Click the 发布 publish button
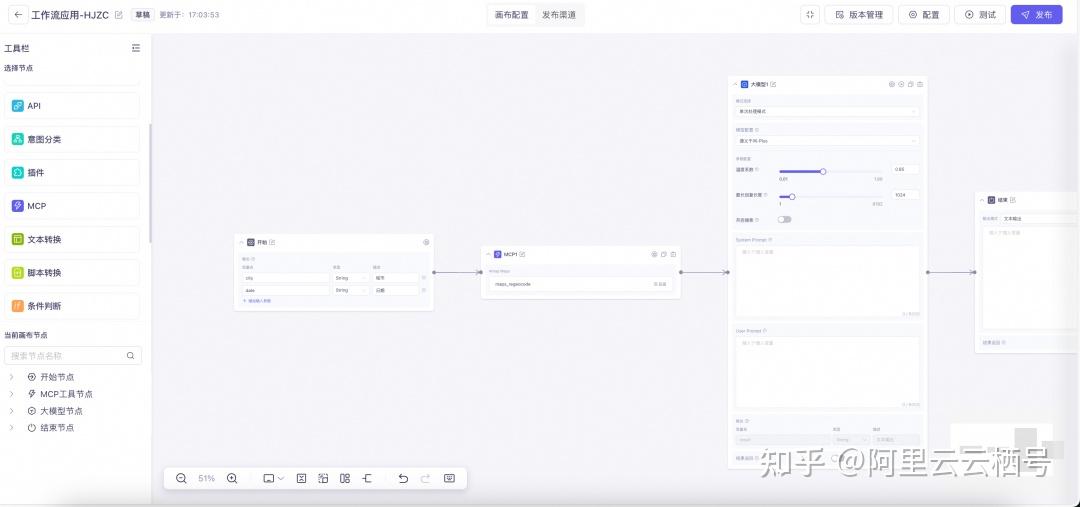This screenshot has height=507, width=1080. [x=1037, y=14]
